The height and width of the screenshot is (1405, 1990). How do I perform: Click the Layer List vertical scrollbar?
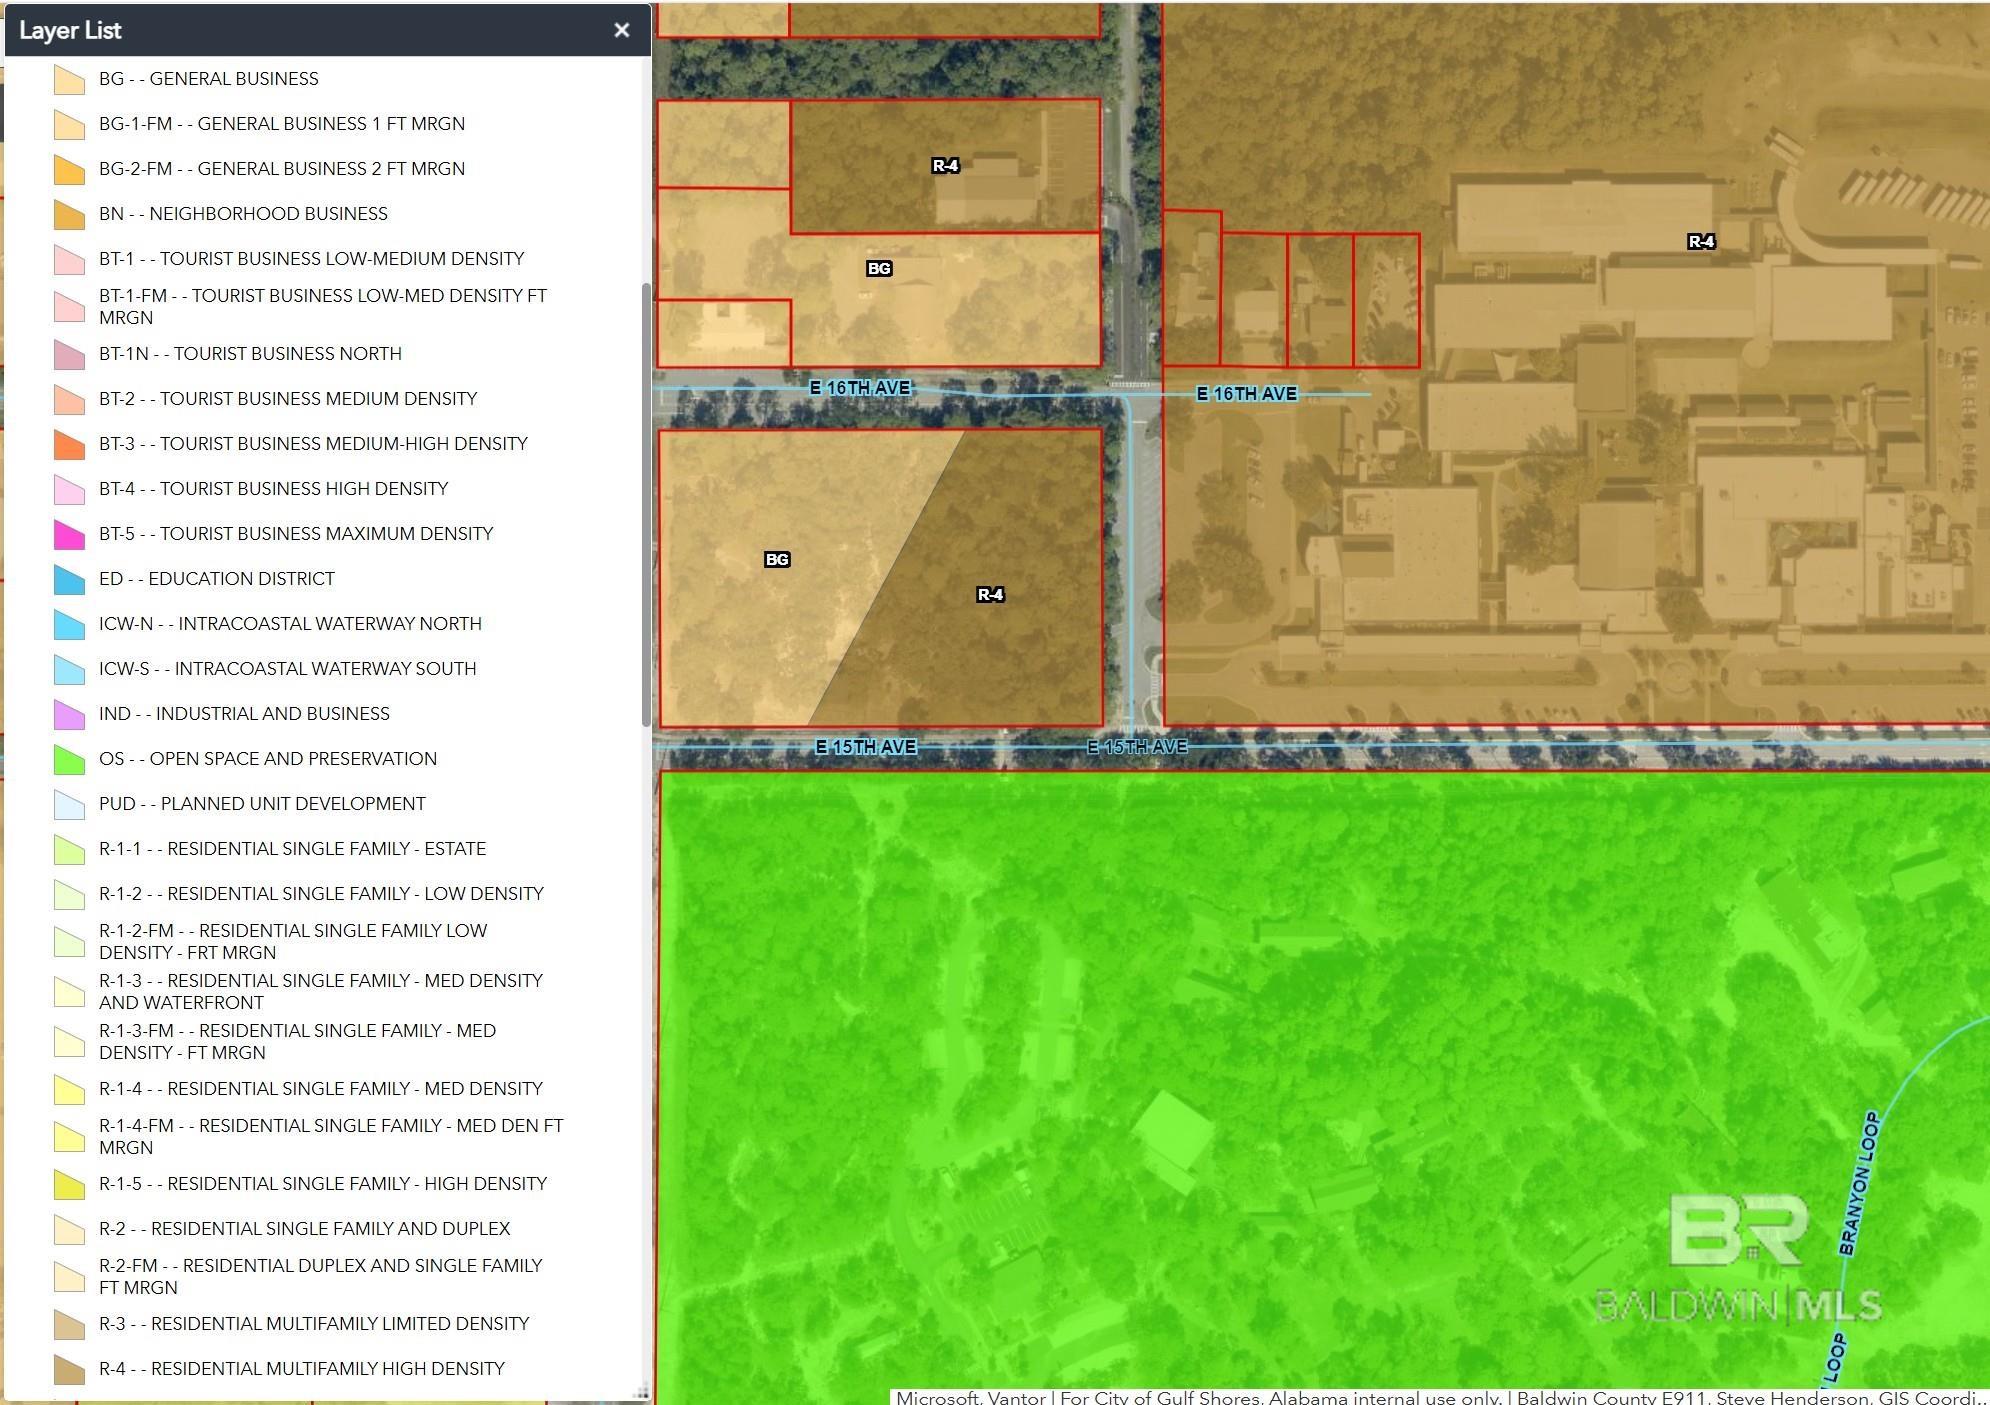point(646,504)
